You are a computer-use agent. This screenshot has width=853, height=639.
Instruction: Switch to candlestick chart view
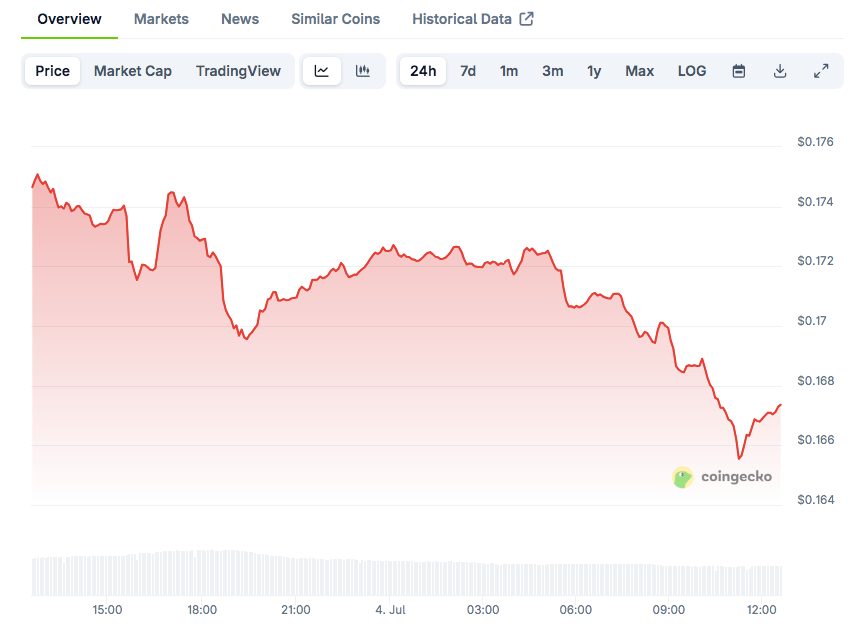(x=363, y=71)
